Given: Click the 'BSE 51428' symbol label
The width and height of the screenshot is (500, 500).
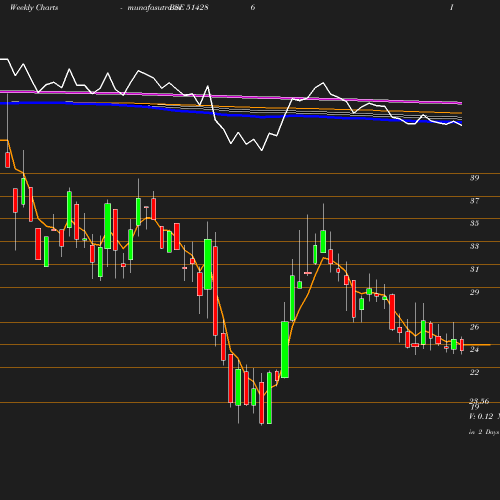Looking at the screenshot, I should (189, 7).
